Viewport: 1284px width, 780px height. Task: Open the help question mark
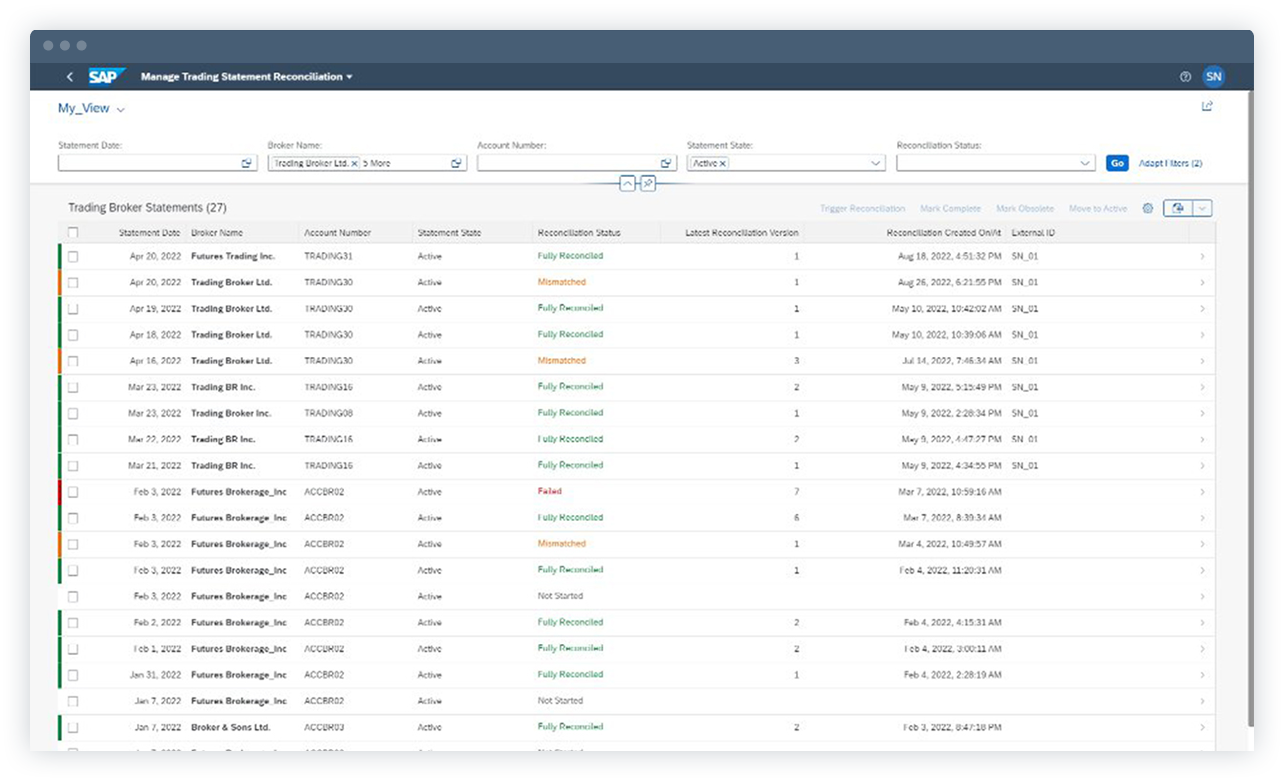(1185, 76)
